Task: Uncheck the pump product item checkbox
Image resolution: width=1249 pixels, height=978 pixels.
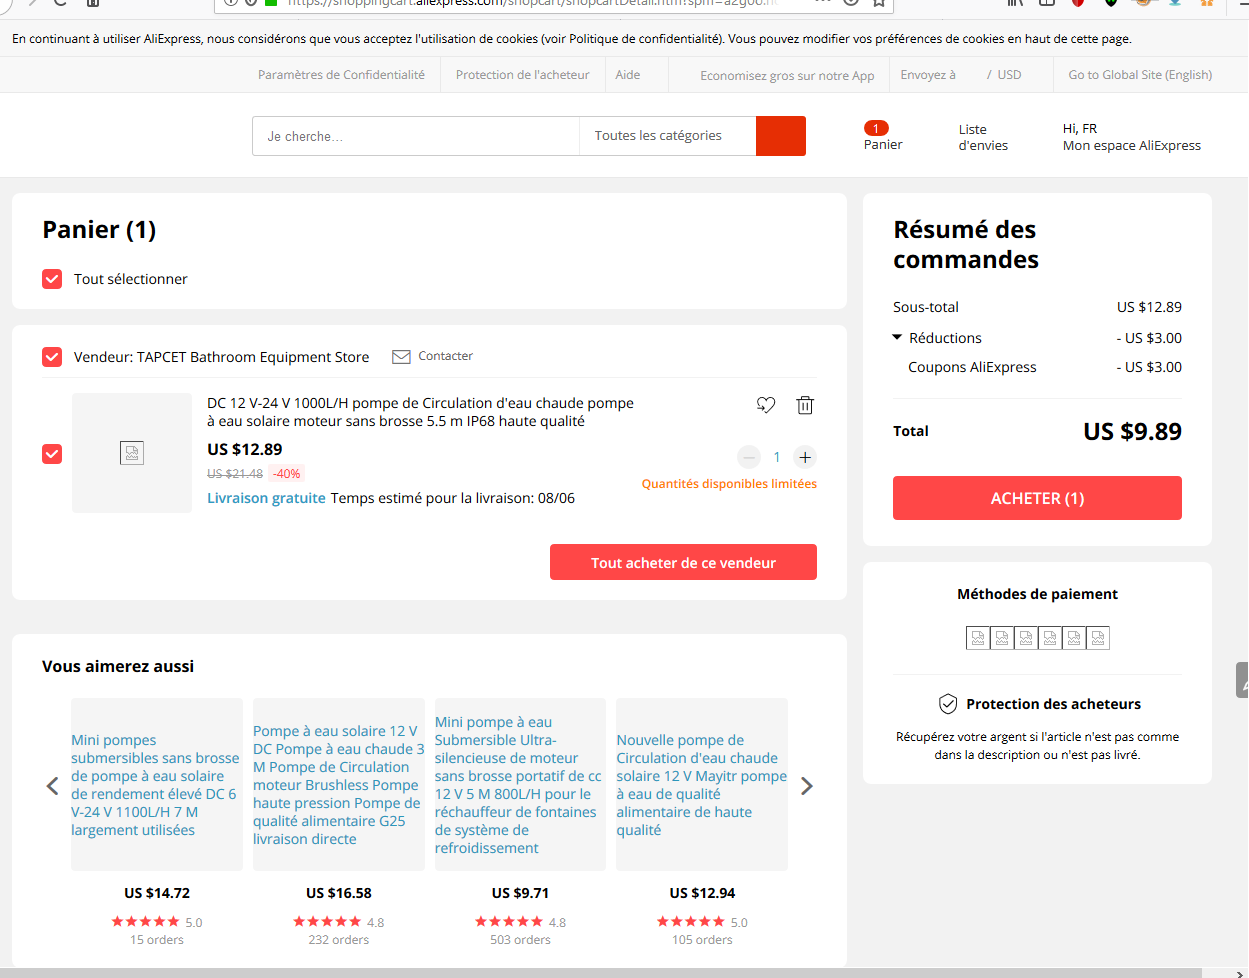Action: [52, 454]
